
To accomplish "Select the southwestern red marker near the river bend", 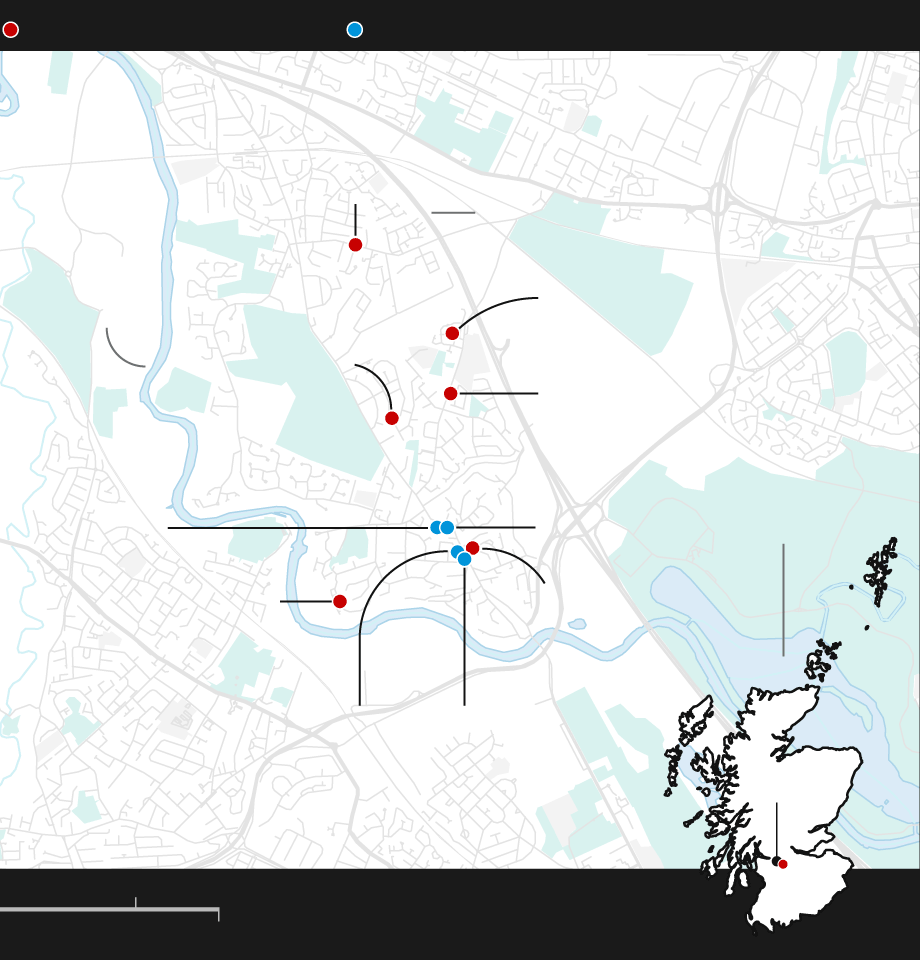I will (340, 601).
